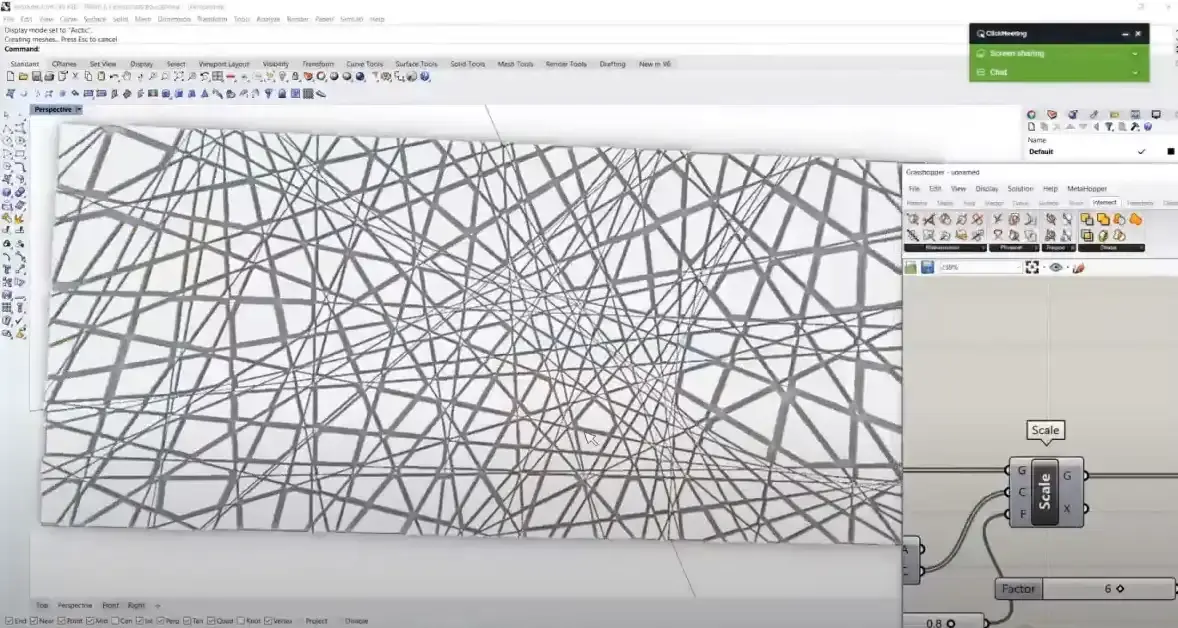Click the Grasshopper save disk icon

928,267
